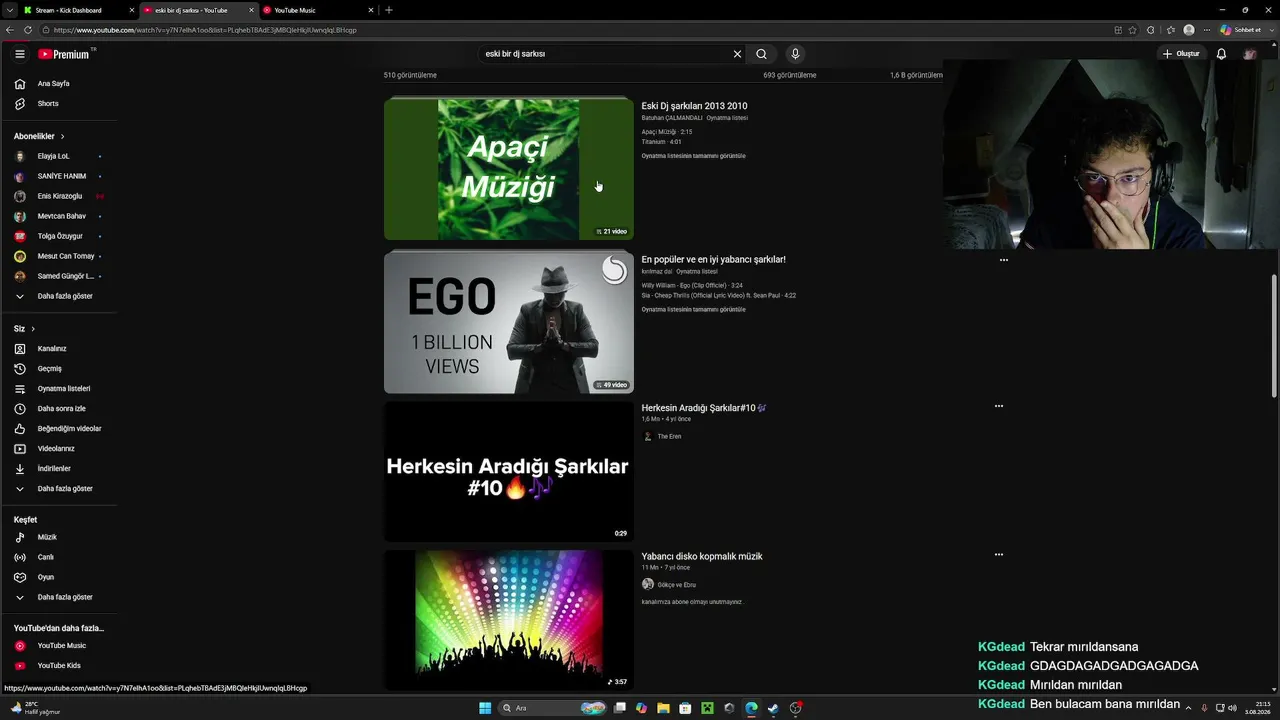Viewport: 1280px width, 720px height.
Task: Open more options for Yabancı disko kopmalık müzik
Action: 998,554
